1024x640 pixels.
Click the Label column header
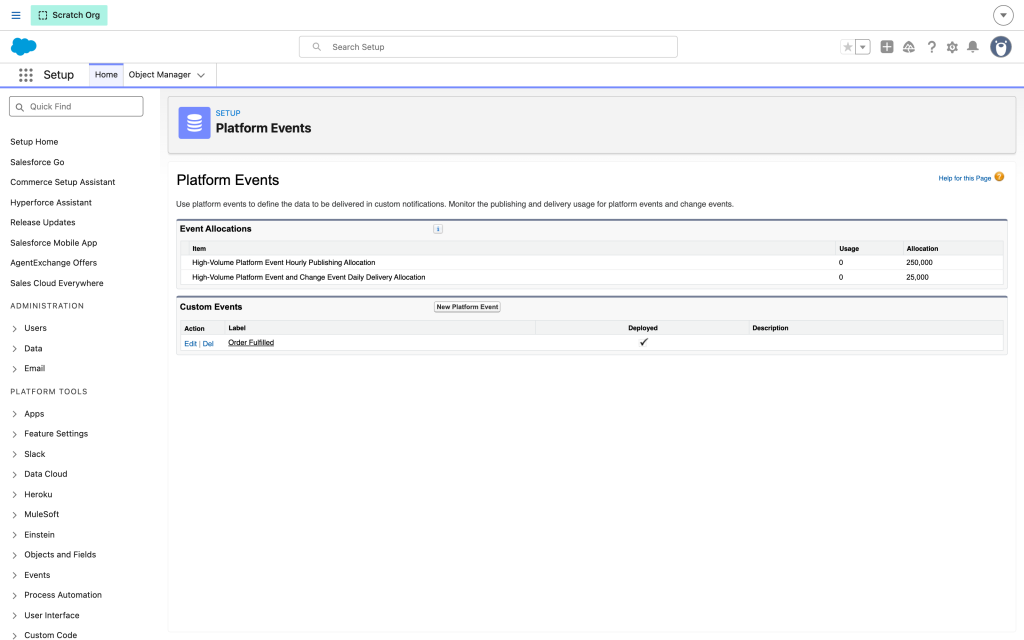[x=237, y=328]
